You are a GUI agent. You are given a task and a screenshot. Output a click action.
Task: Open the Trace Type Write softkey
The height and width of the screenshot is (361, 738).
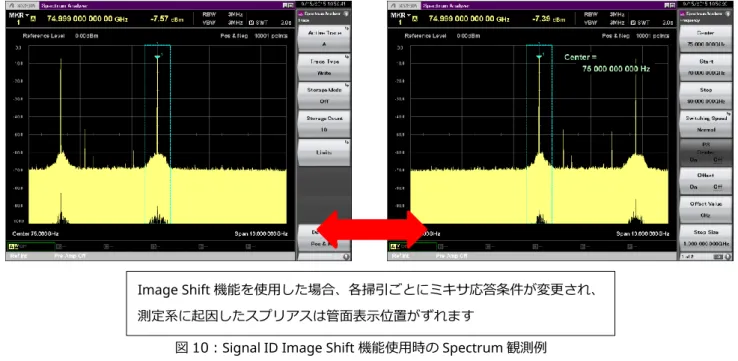pos(324,67)
